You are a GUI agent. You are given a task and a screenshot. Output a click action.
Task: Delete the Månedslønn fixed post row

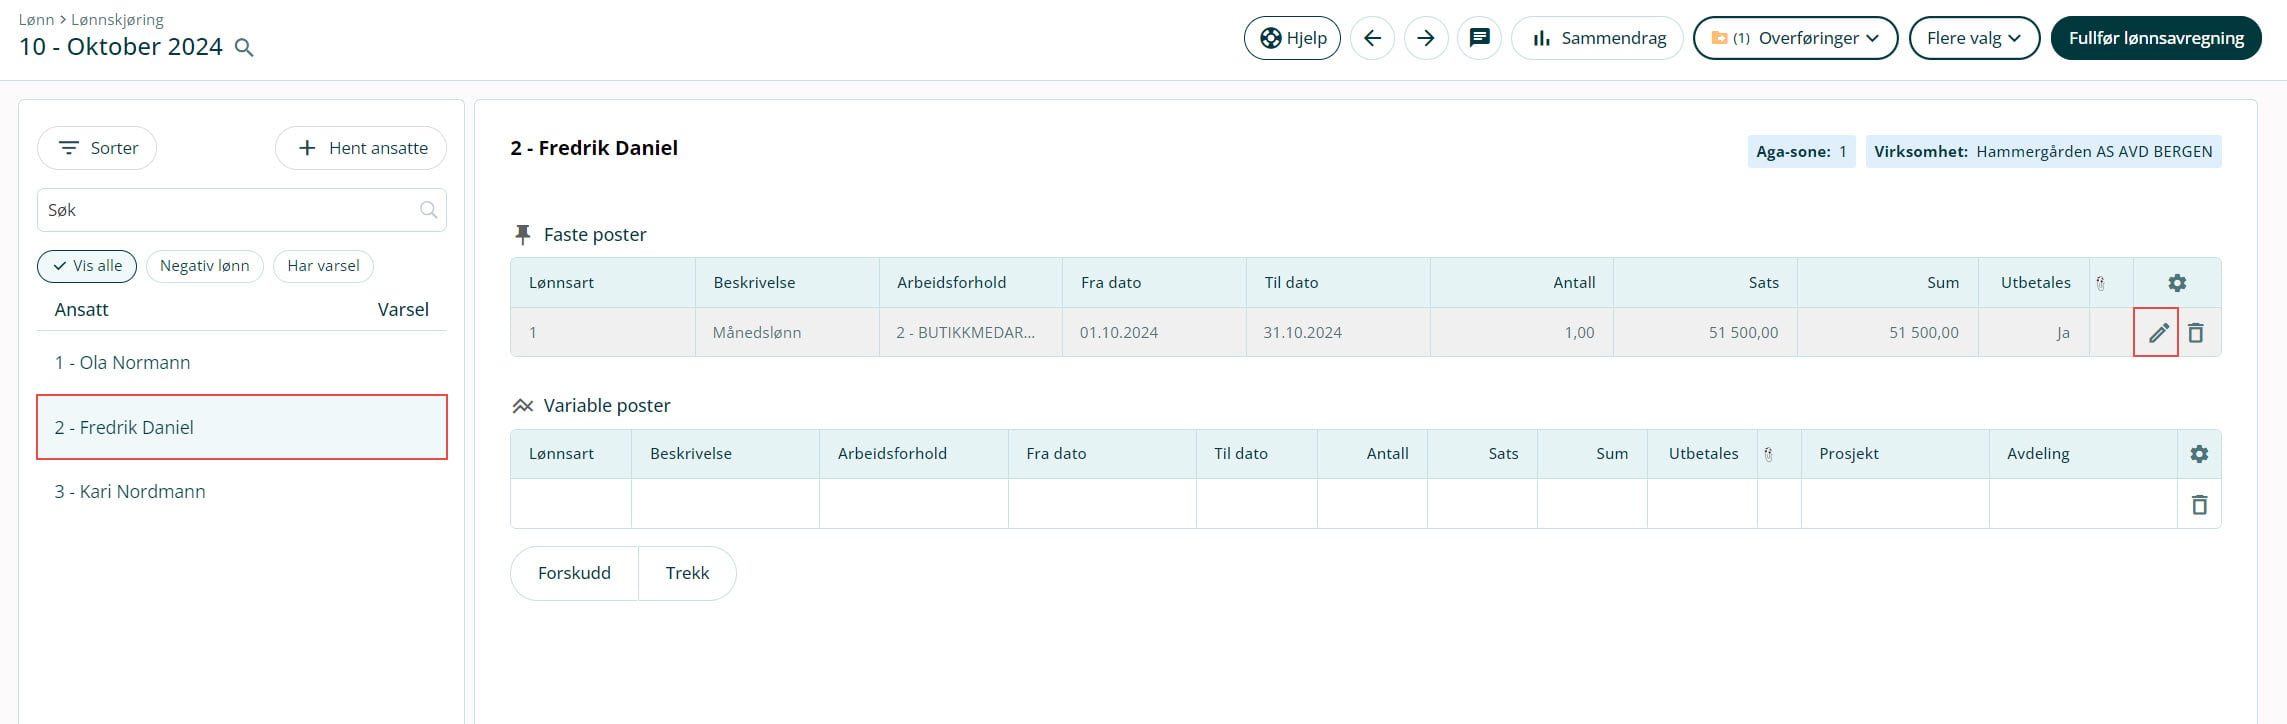pos(2196,333)
